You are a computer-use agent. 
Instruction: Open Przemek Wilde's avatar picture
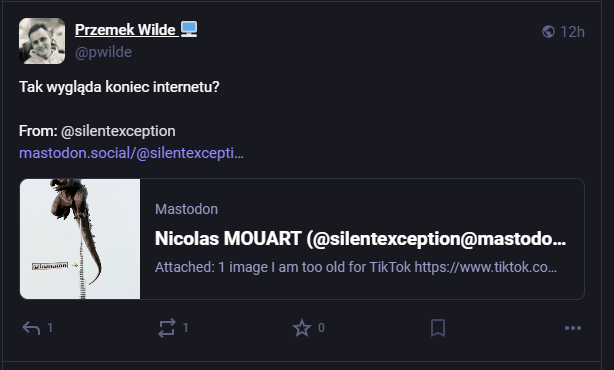click(42, 41)
